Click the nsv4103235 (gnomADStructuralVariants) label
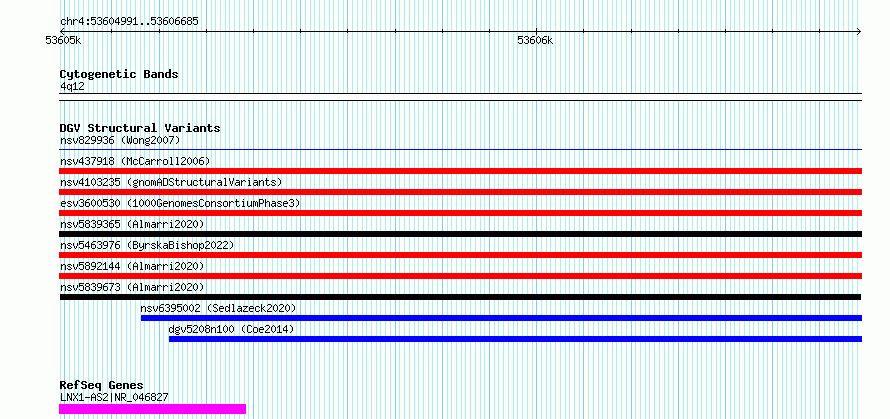Screen dimensions: 890x419 click(171, 182)
